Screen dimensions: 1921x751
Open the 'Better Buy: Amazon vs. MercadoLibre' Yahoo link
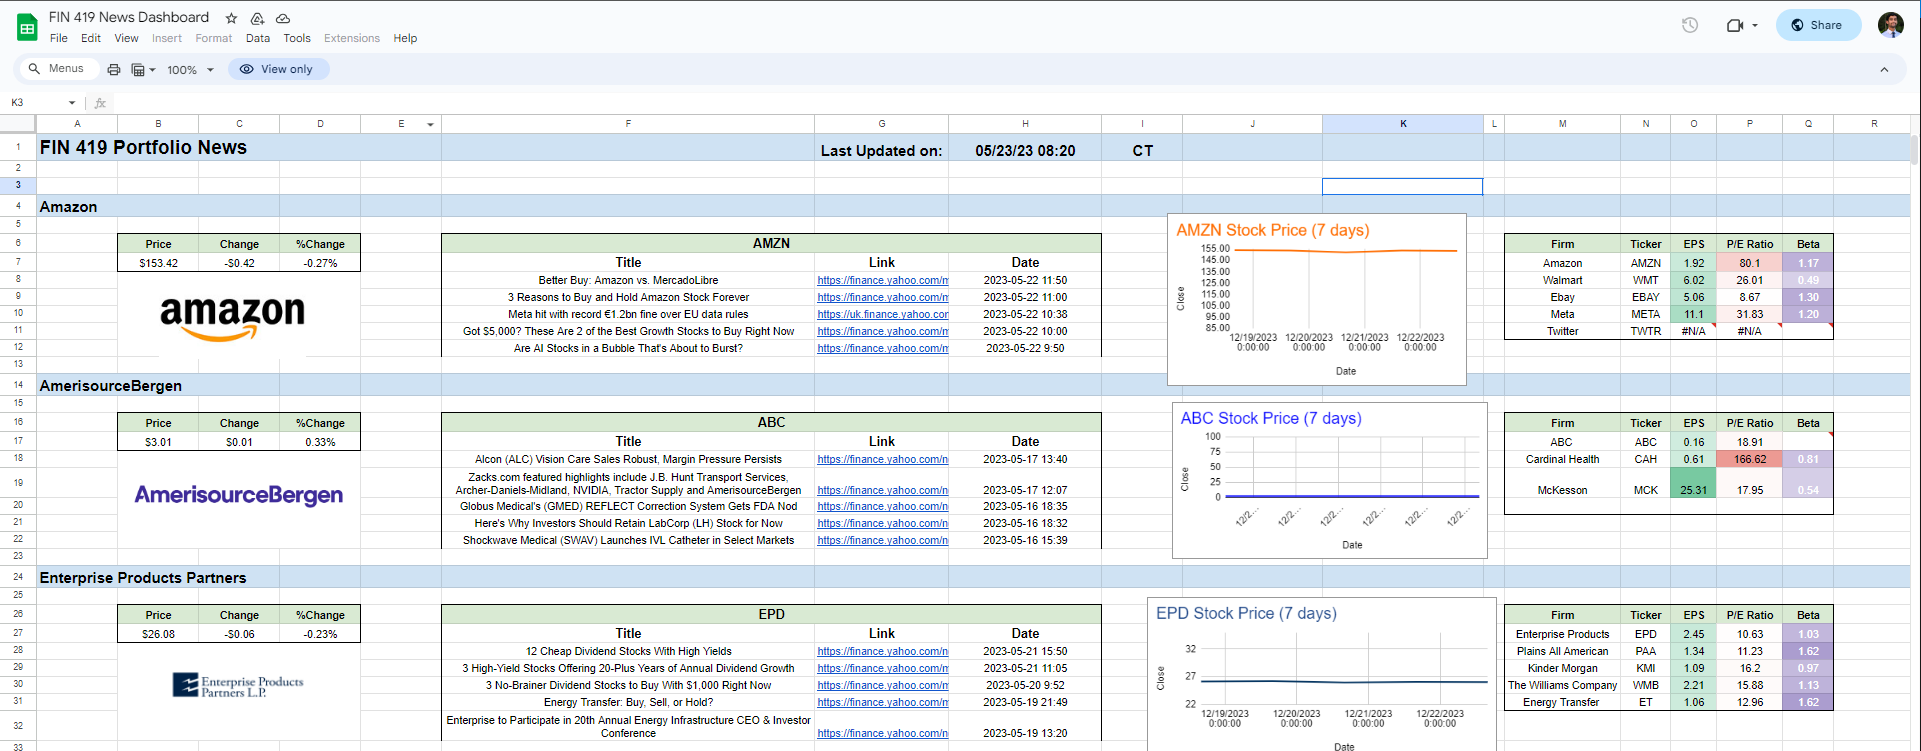click(x=882, y=281)
